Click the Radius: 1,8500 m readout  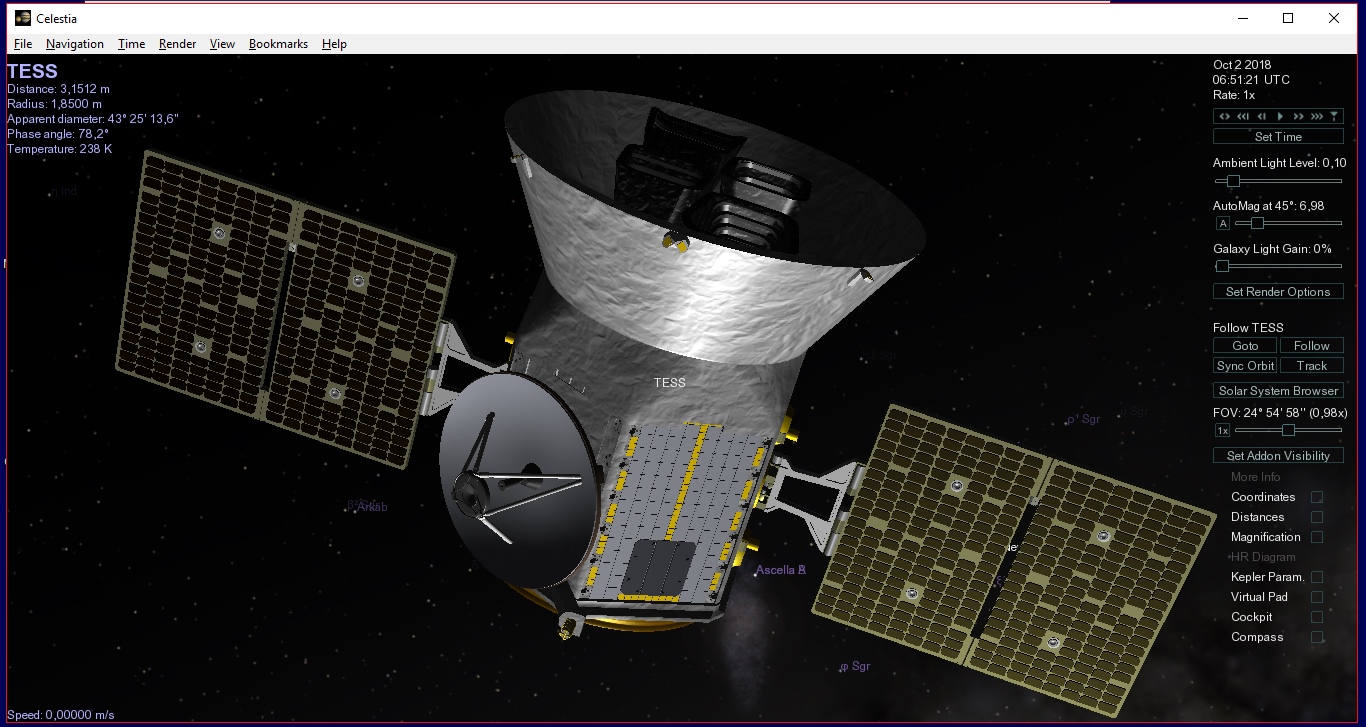point(54,104)
